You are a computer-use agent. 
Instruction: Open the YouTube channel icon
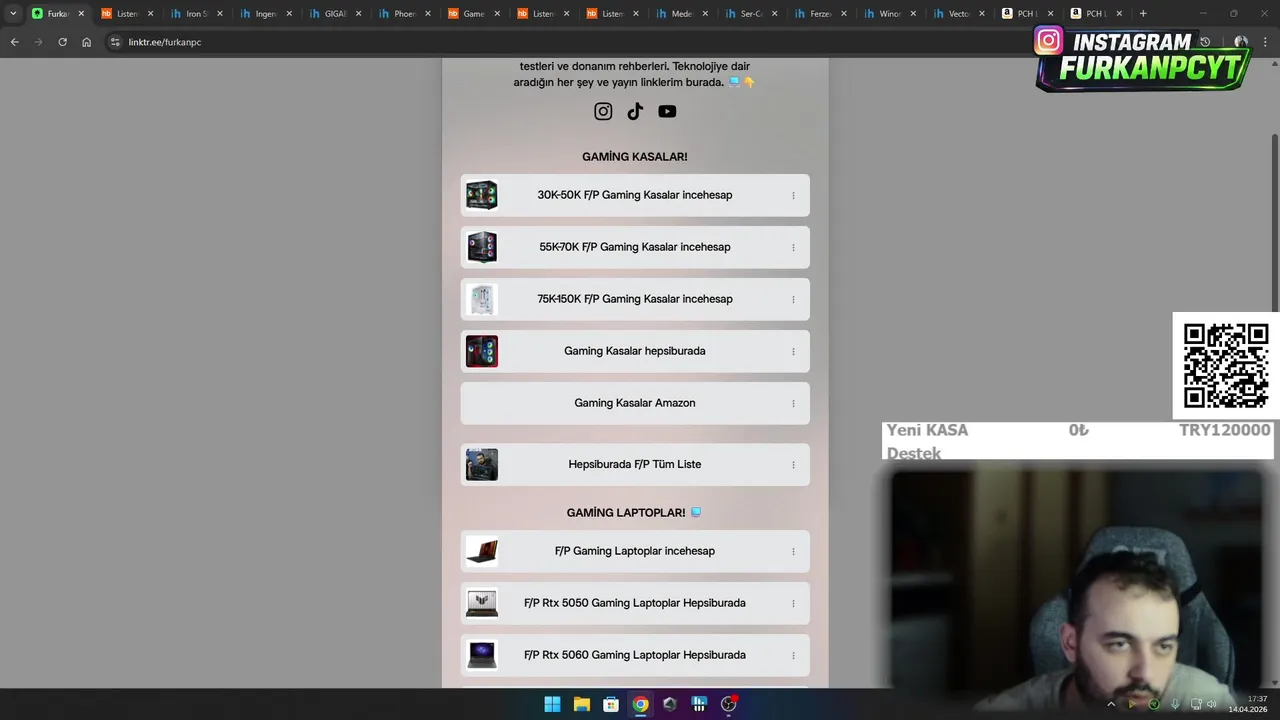pyautogui.click(x=667, y=111)
